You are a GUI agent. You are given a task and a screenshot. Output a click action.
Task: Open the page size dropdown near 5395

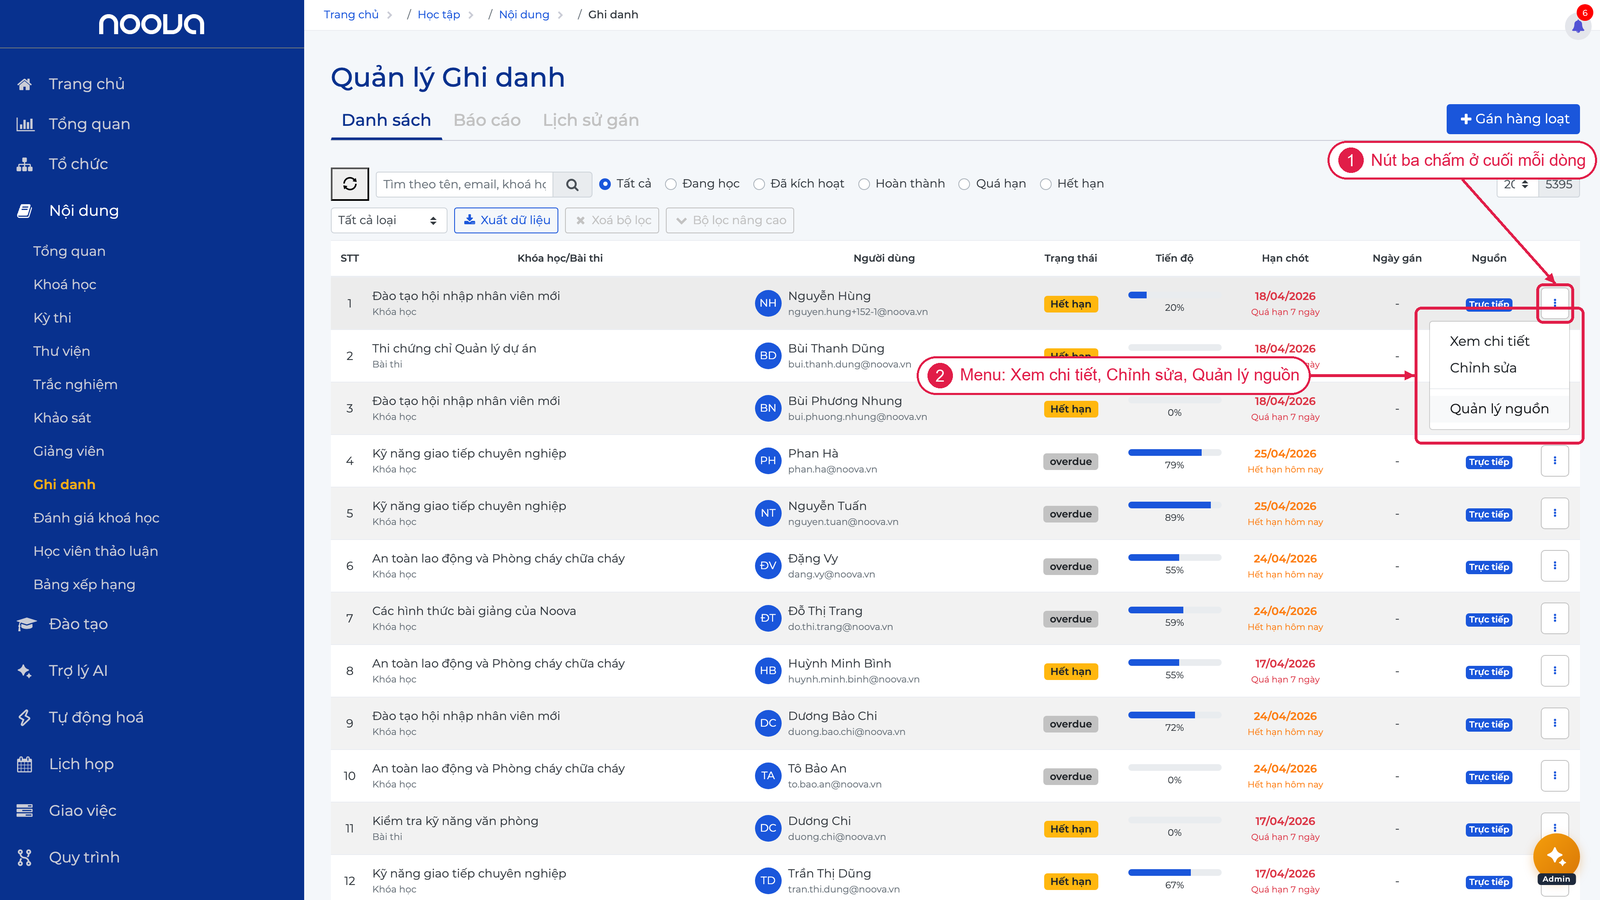point(1517,185)
